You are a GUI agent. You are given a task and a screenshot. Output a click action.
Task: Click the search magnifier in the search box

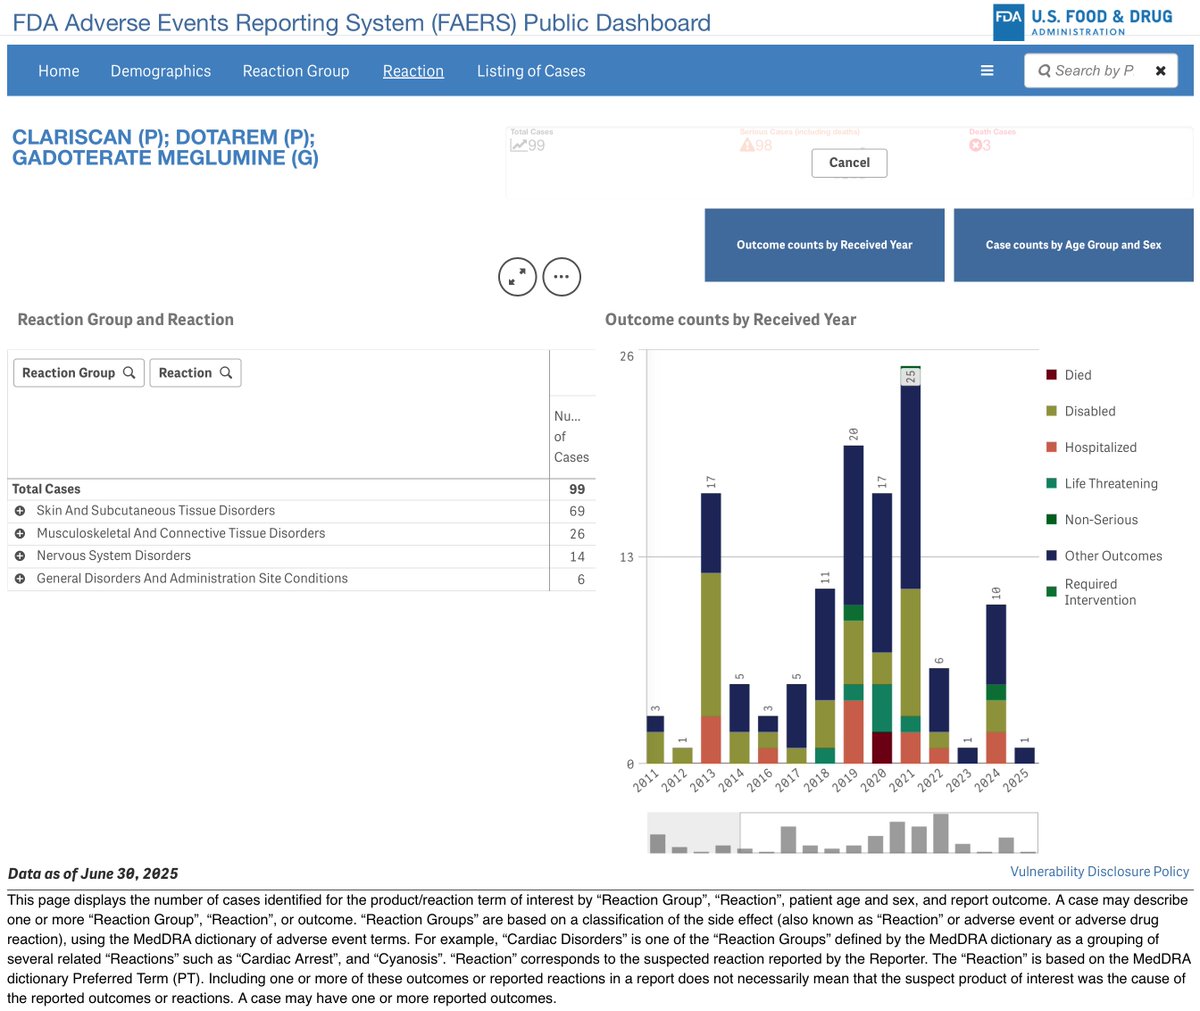[1044, 71]
